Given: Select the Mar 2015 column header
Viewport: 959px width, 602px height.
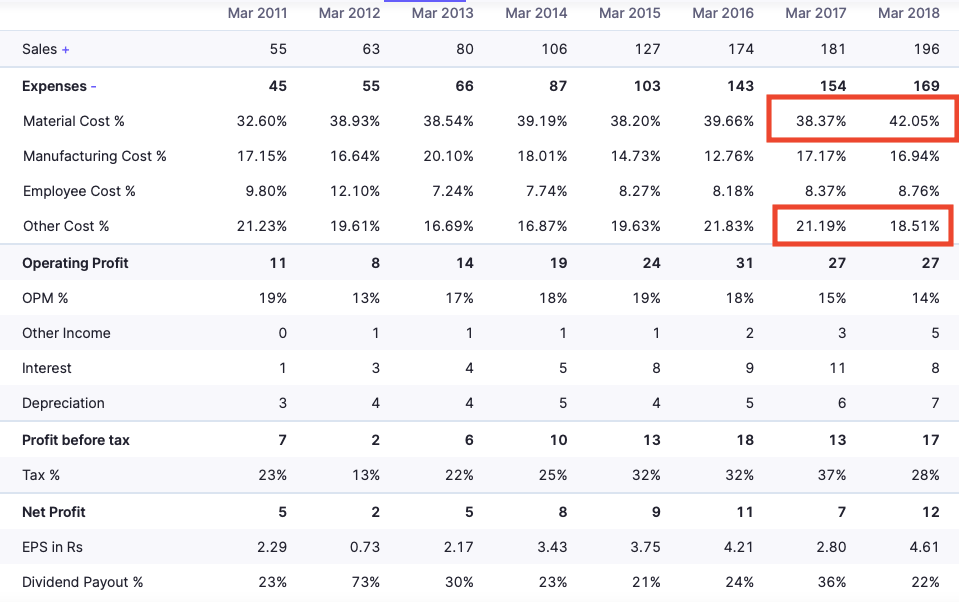Looking at the screenshot, I should [x=630, y=13].
